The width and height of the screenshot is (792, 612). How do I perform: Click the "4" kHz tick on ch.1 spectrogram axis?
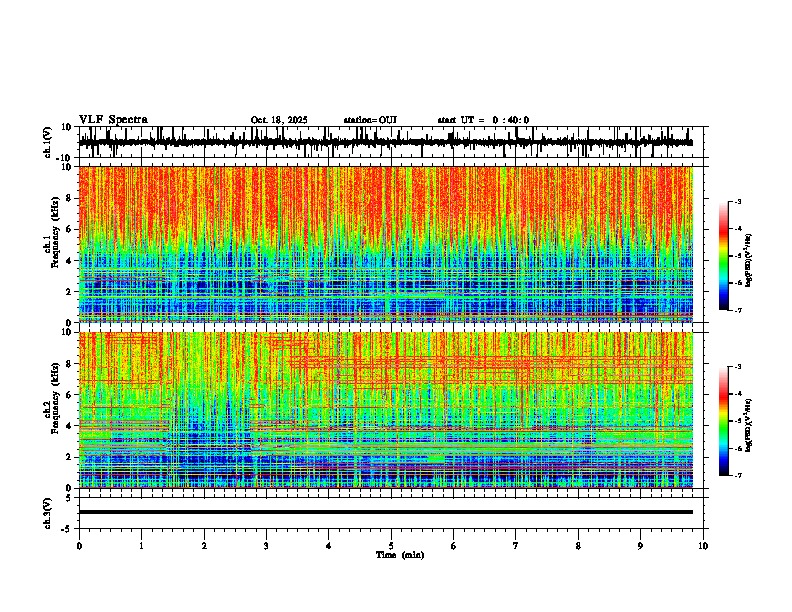click(69, 261)
